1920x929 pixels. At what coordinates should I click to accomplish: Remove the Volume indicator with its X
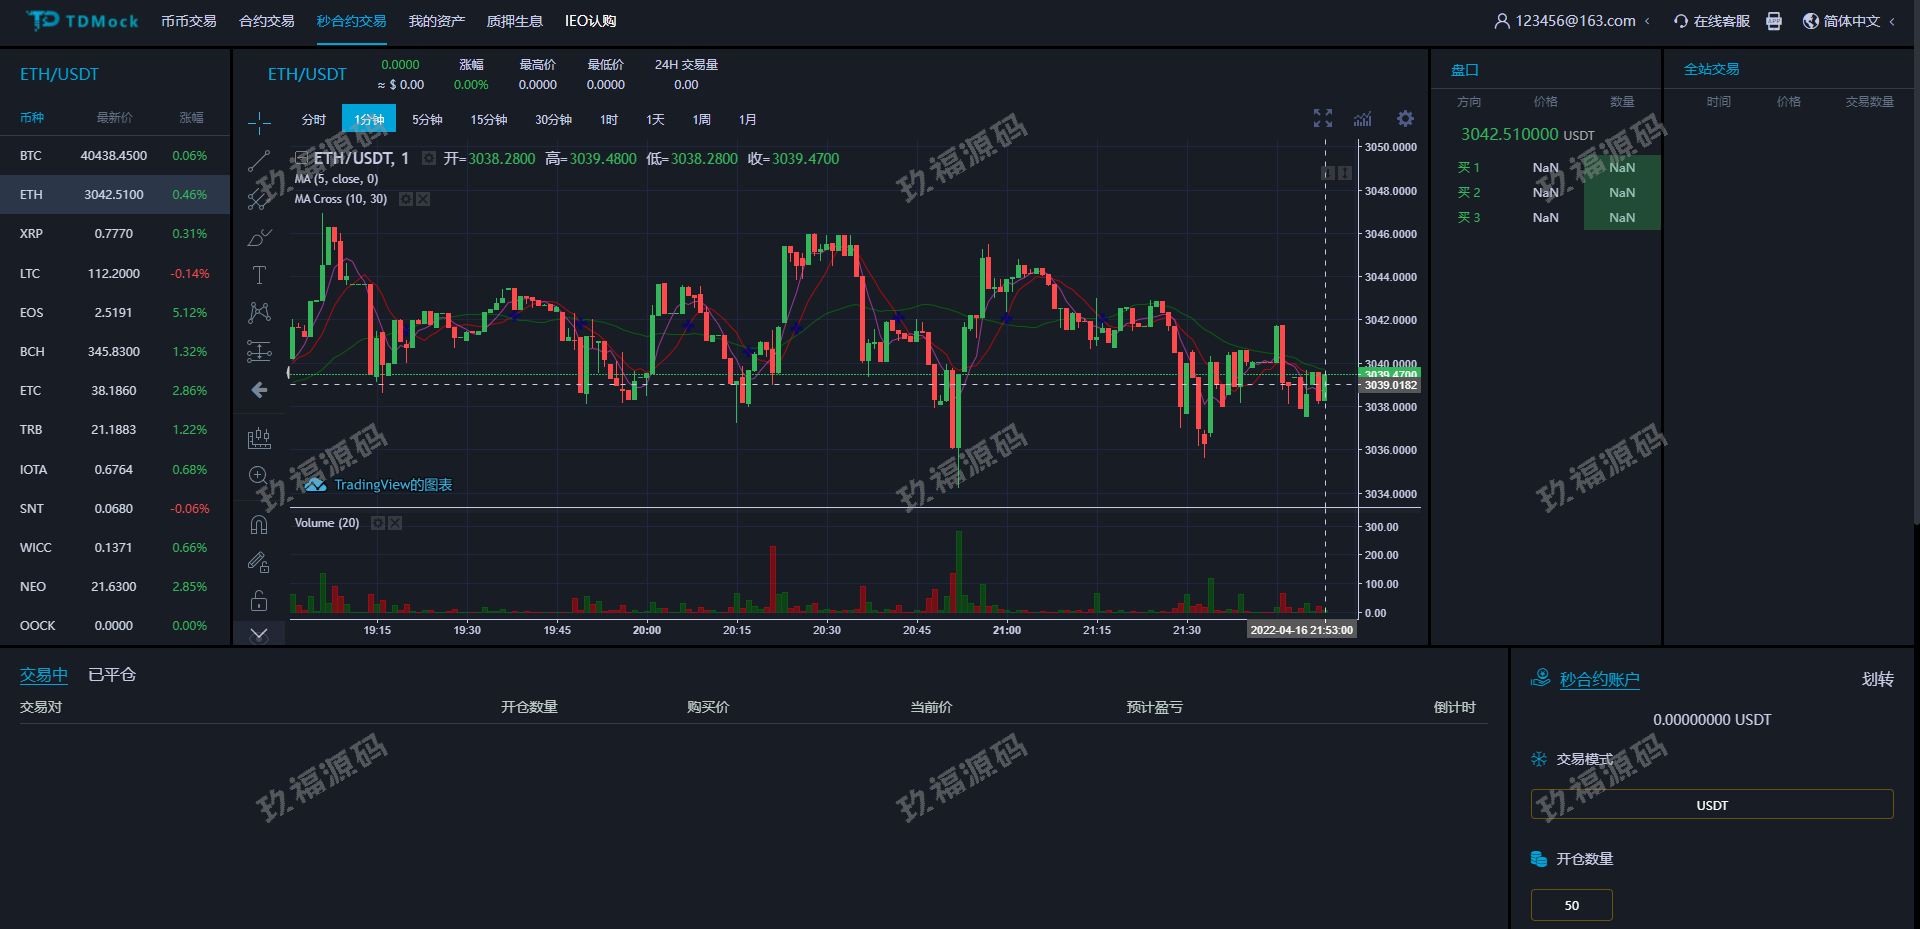click(395, 523)
